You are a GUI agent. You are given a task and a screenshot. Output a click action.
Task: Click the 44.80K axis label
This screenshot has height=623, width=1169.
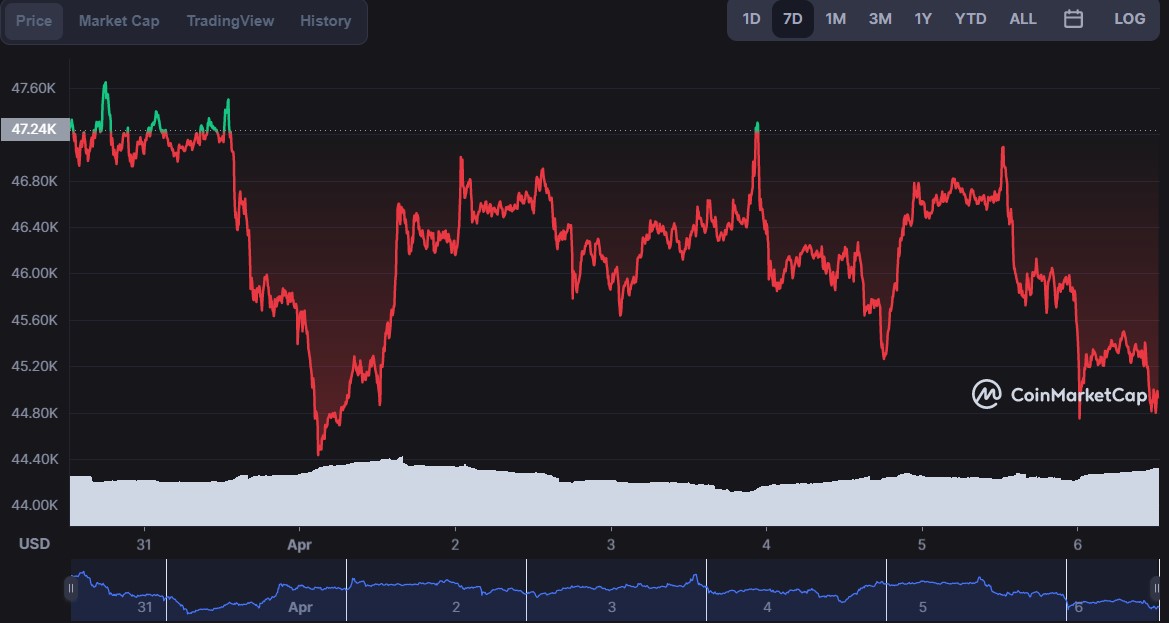34,413
